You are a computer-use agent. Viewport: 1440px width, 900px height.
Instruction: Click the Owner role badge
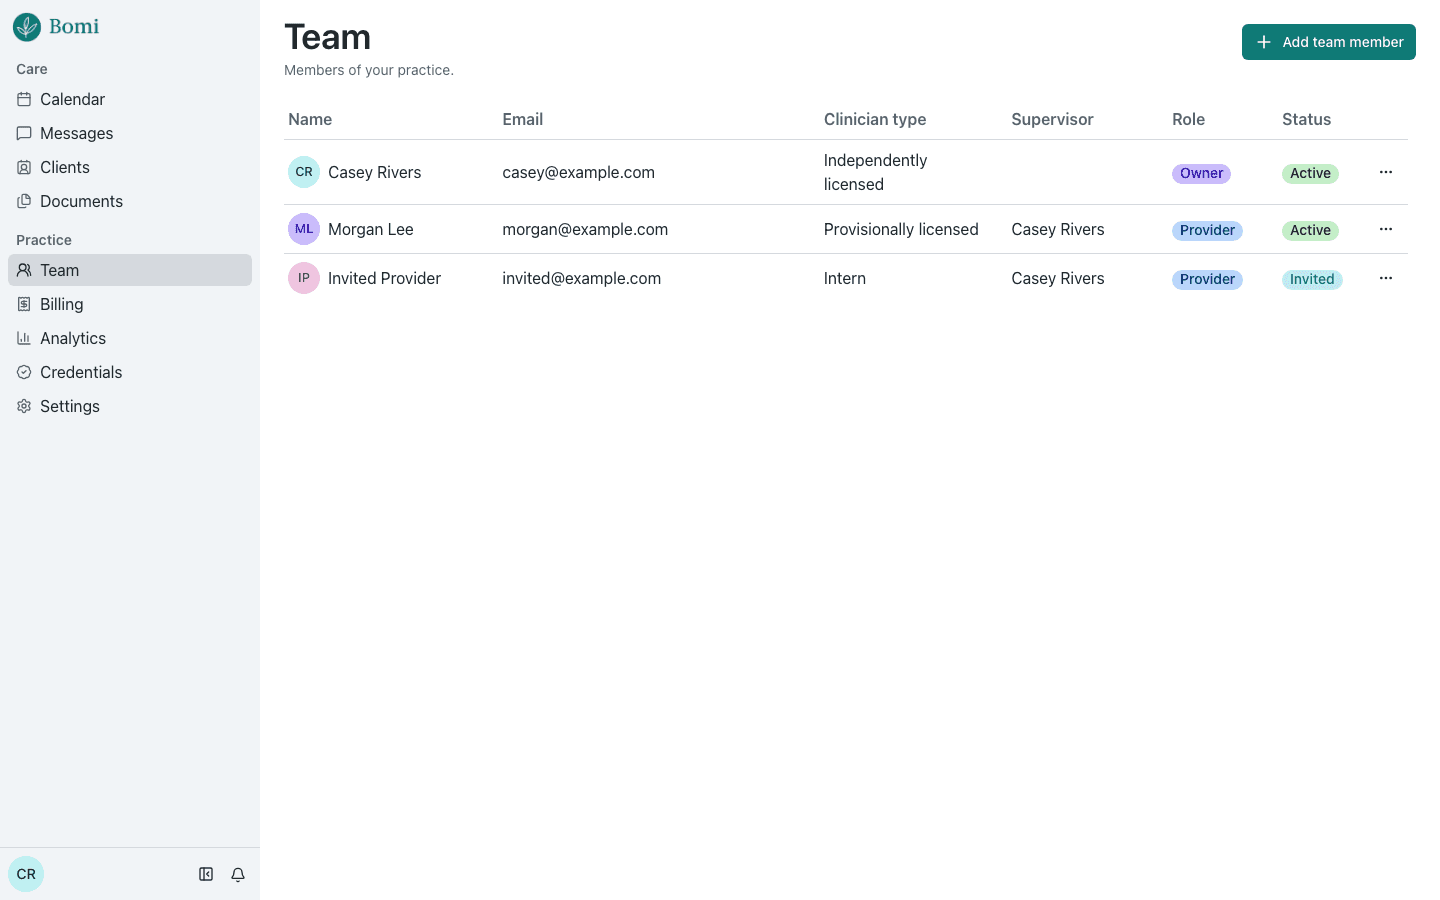click(x=1201, y=173)
